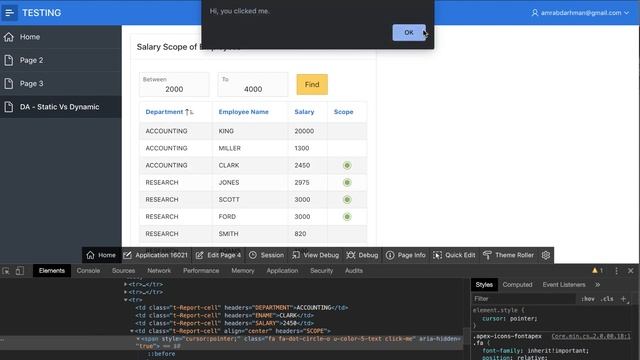Switch to the Audits tab
Screen dimensions: 640x360
coord(353,271)
